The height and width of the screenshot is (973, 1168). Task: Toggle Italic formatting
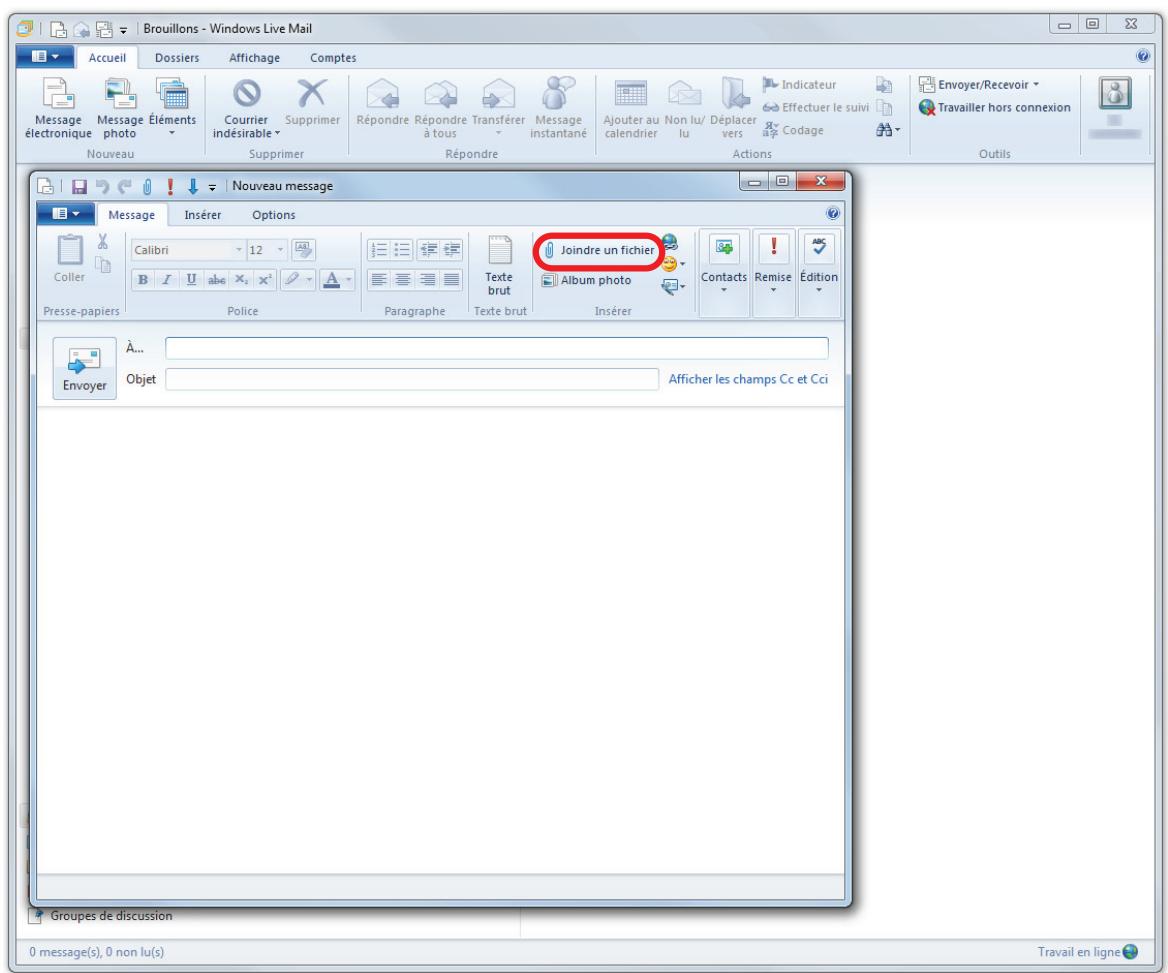tap(167, 279)
